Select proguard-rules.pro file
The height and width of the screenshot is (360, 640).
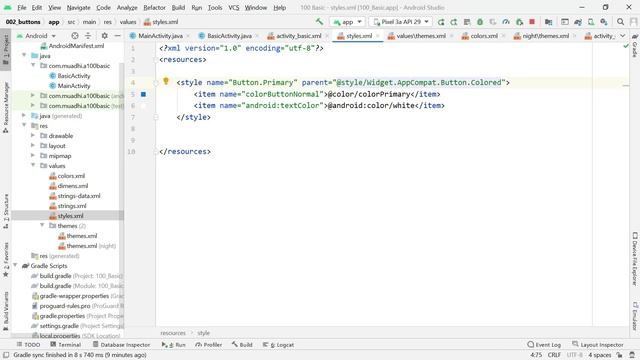pyautogui.click(x=65, y=306)
